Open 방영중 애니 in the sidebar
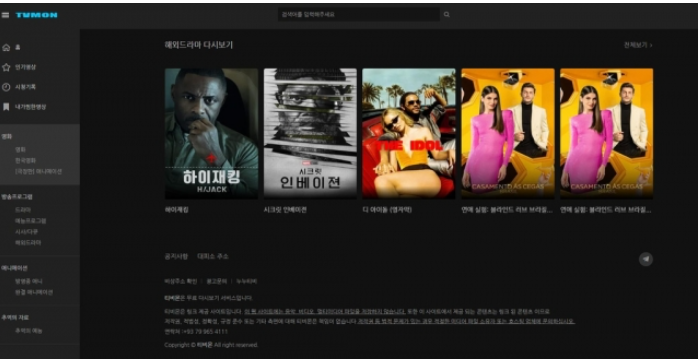Screen dimensions: 699x360 (29, 281)
